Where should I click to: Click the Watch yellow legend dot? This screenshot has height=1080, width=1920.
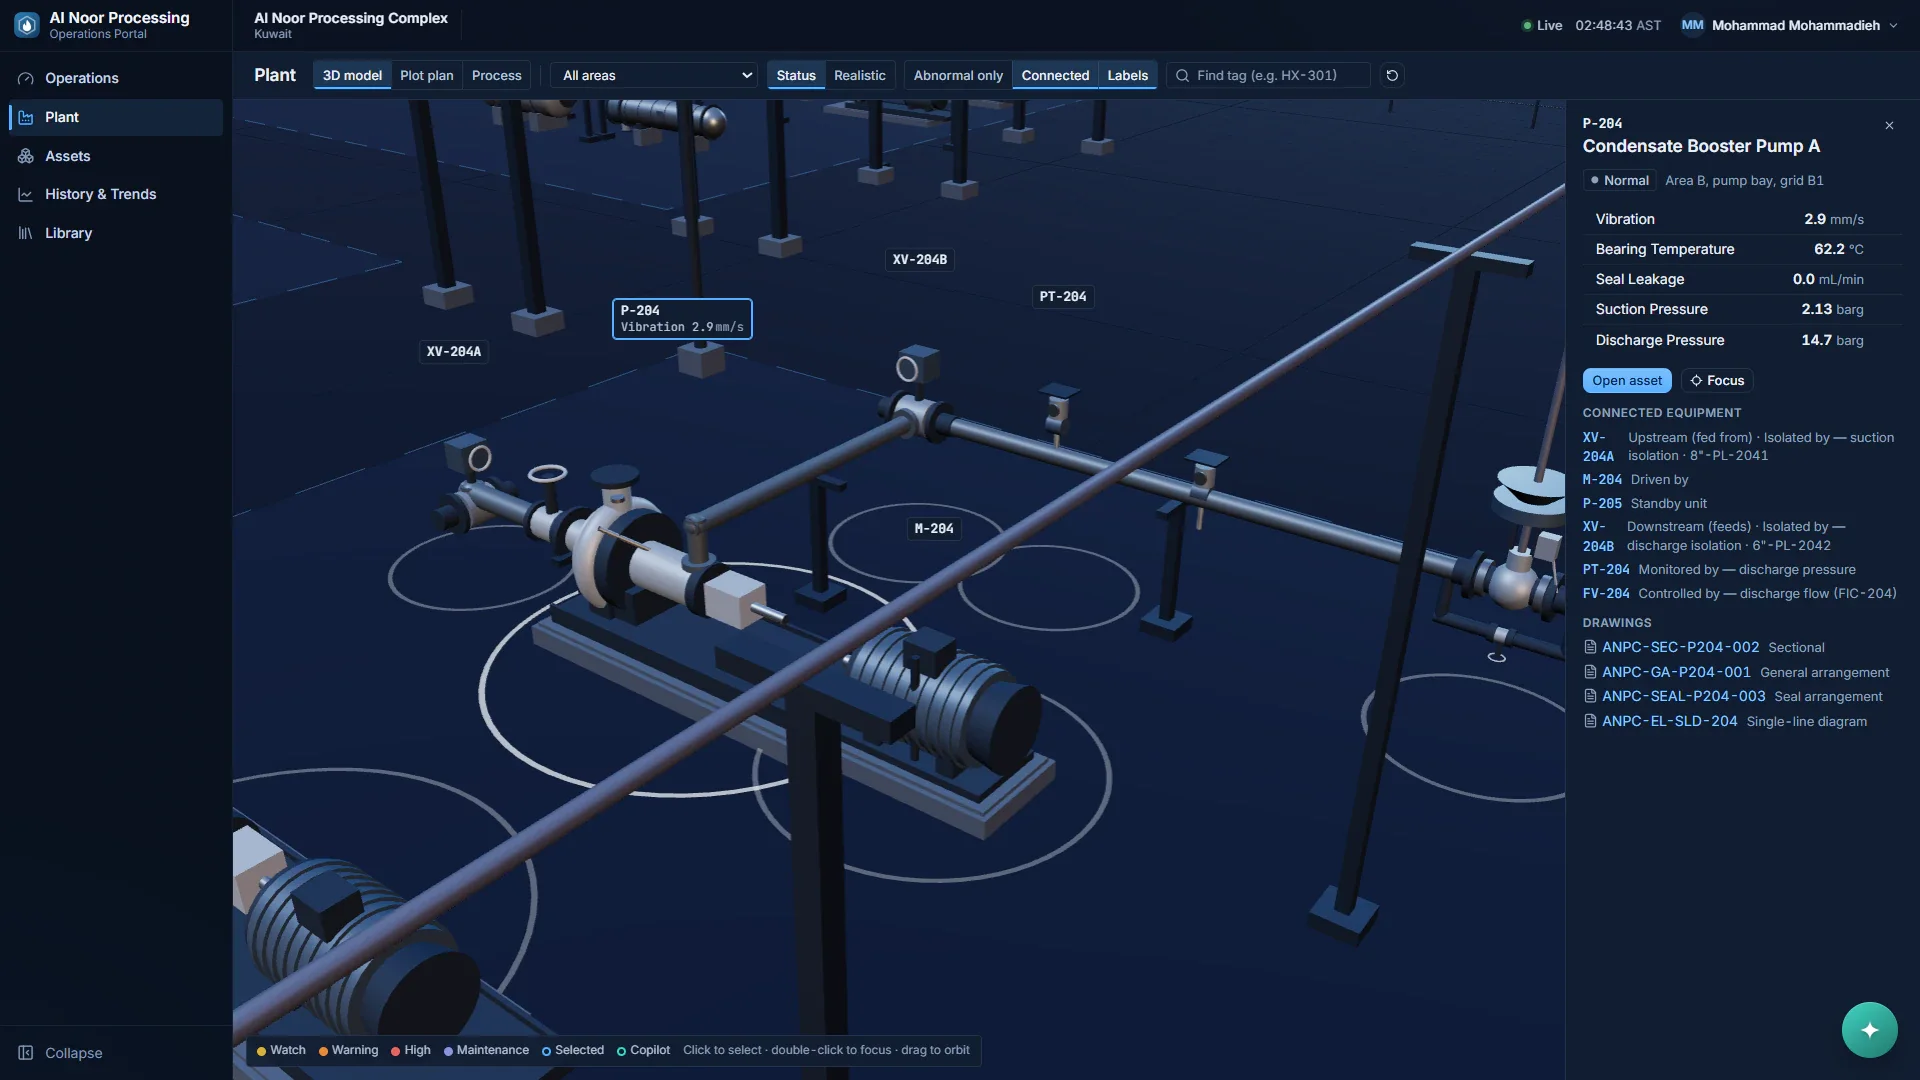261,1051
